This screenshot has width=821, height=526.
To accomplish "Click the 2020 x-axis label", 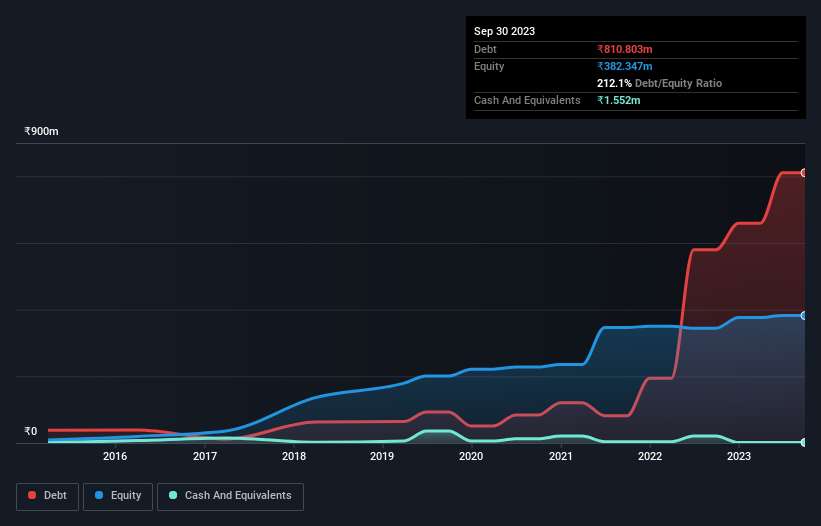I will pyautogui.click(x=471, y=456).
